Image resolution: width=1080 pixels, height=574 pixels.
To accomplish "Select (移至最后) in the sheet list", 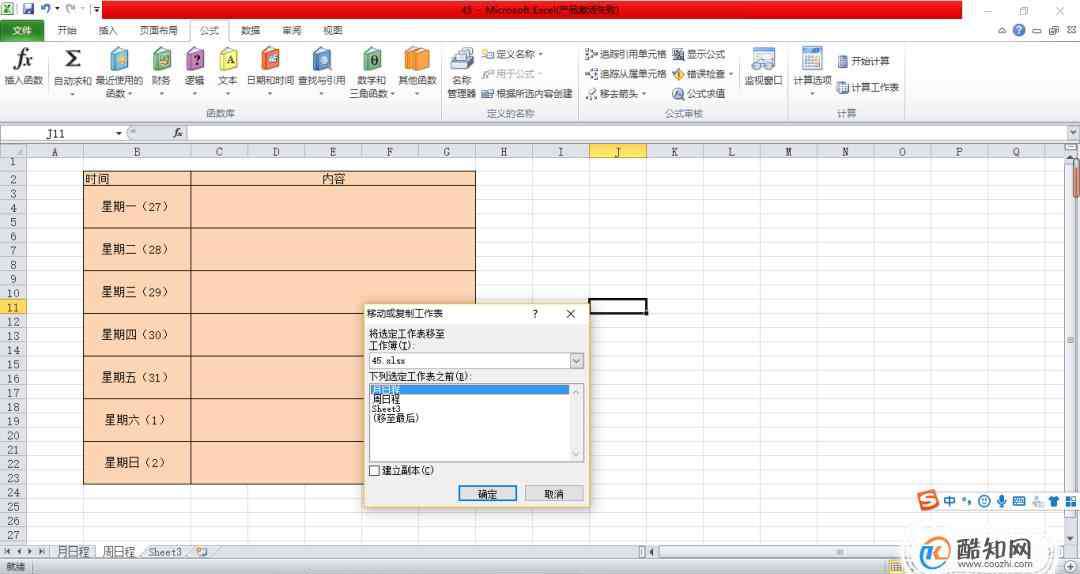I will point(395,418).
